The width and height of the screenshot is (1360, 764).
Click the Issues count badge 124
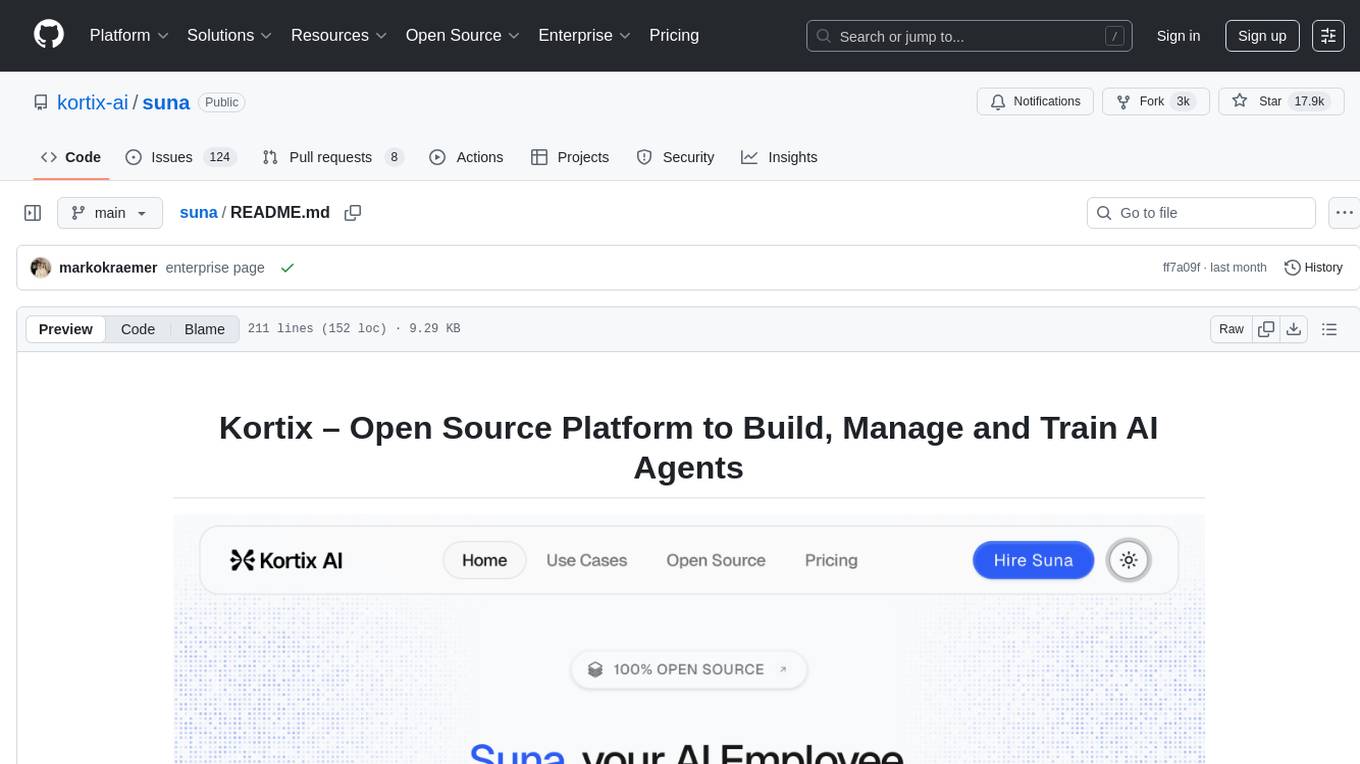(220, 157)
